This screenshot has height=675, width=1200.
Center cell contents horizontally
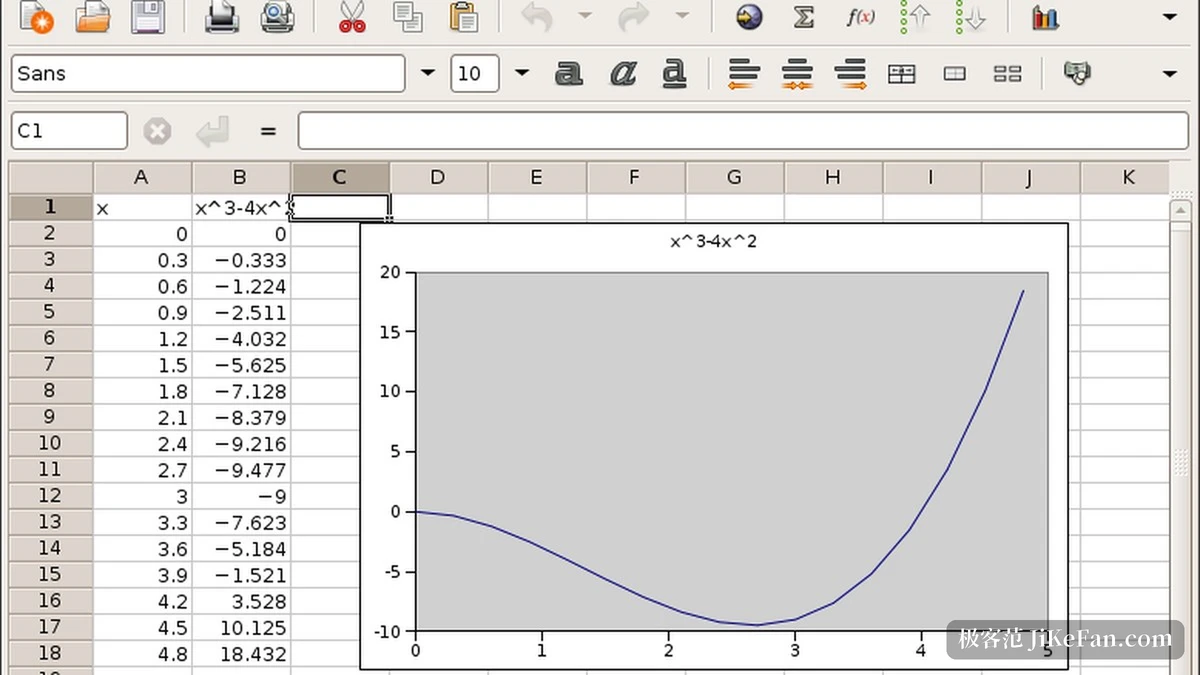coord(797,73)
